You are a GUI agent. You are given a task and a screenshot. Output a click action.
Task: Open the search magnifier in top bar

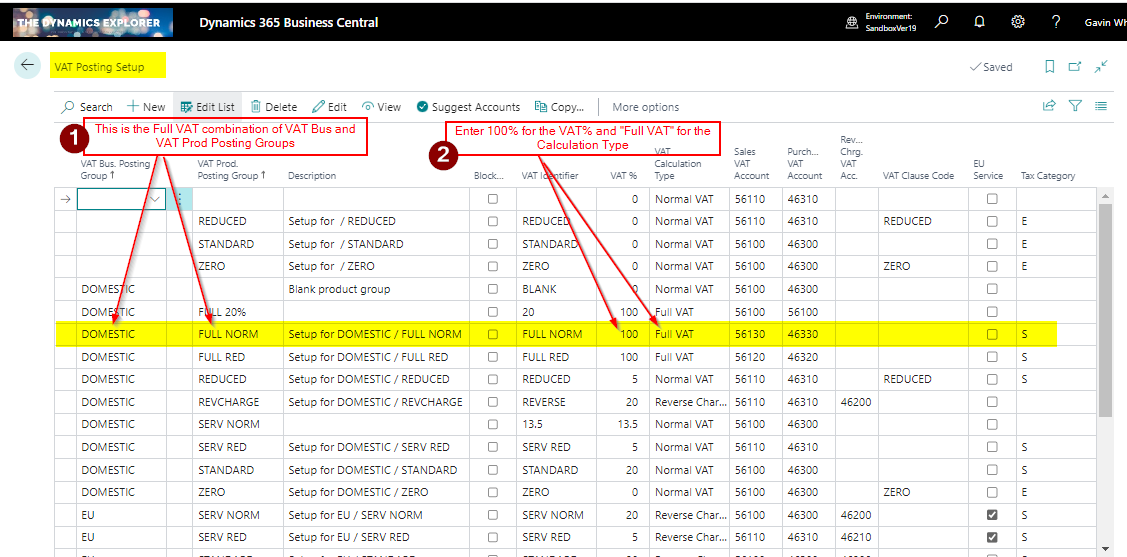click(941, 22)
